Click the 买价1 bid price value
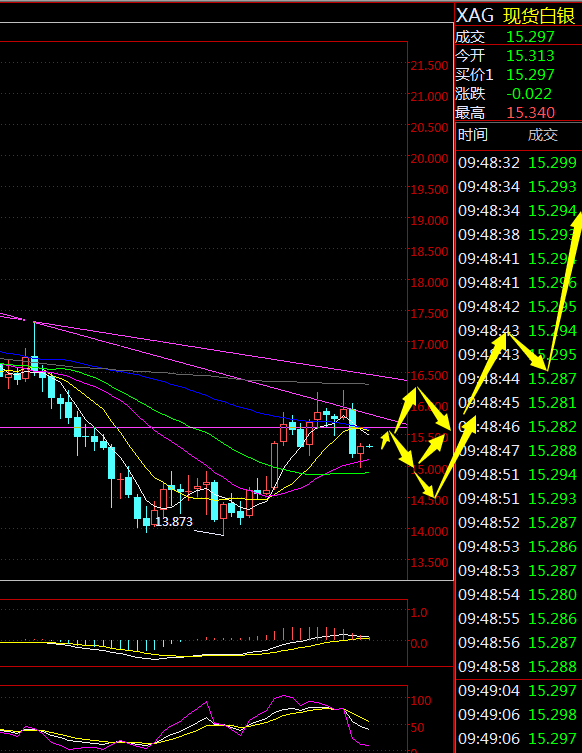 530,75
